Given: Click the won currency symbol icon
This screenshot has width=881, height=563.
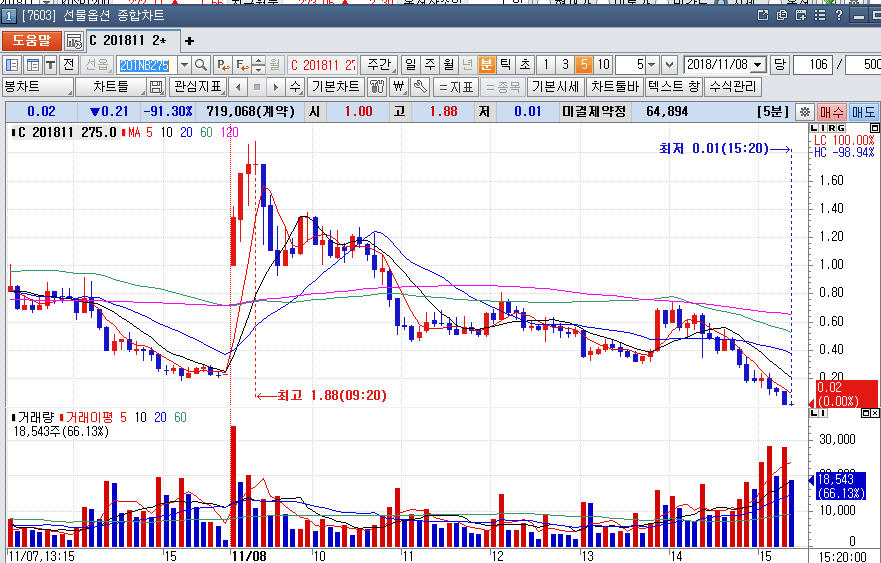Looking at the screenshot, I should 400,87.
